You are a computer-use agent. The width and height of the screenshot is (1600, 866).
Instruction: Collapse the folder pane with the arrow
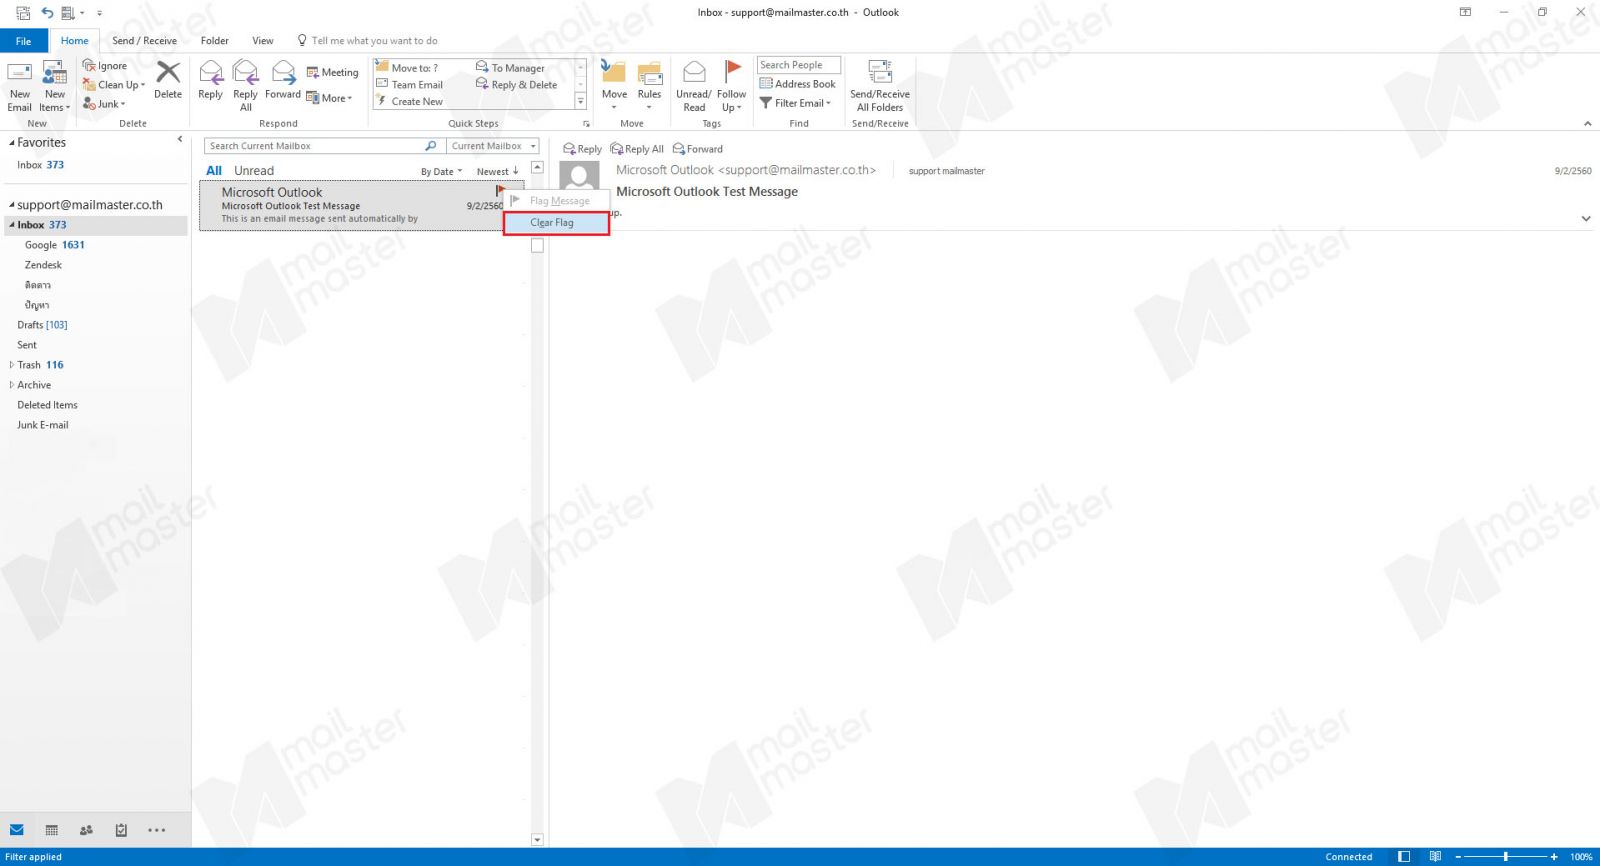click(x=180, y=139)
